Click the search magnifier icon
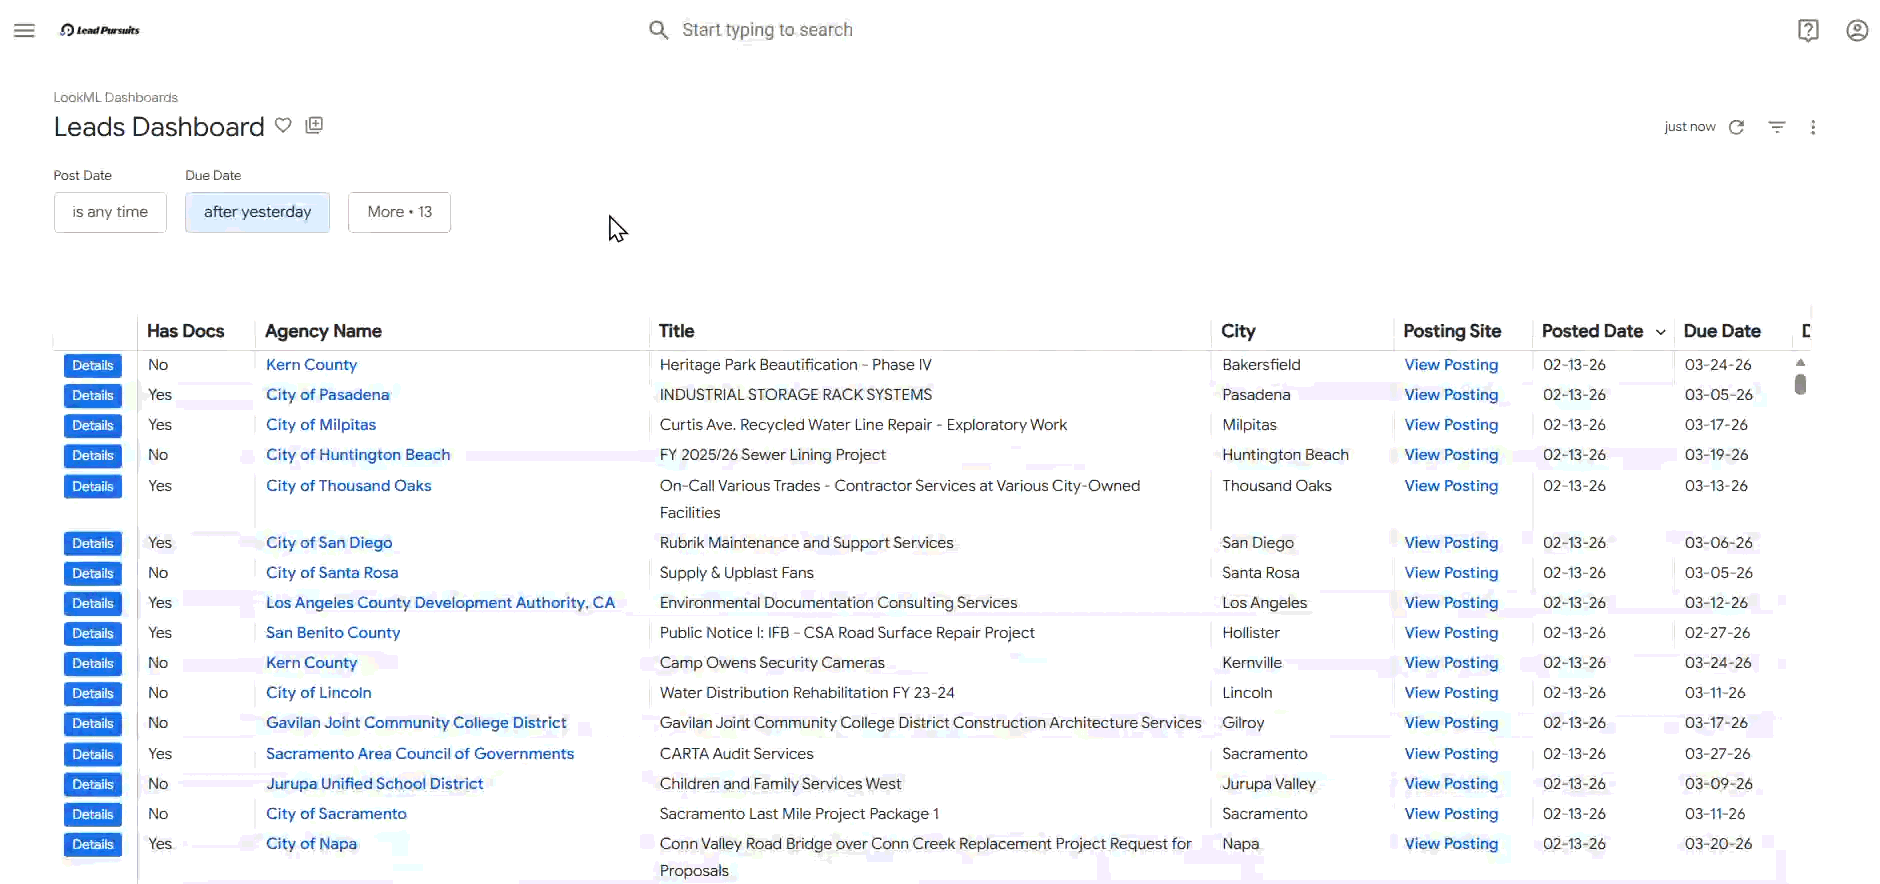1880x884 pixels. [658, 30]
